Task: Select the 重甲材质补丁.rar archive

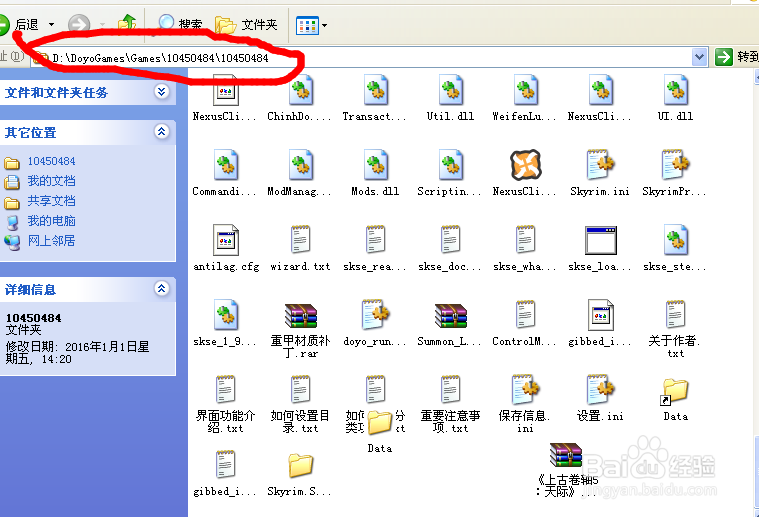Action: pos(300,329)
